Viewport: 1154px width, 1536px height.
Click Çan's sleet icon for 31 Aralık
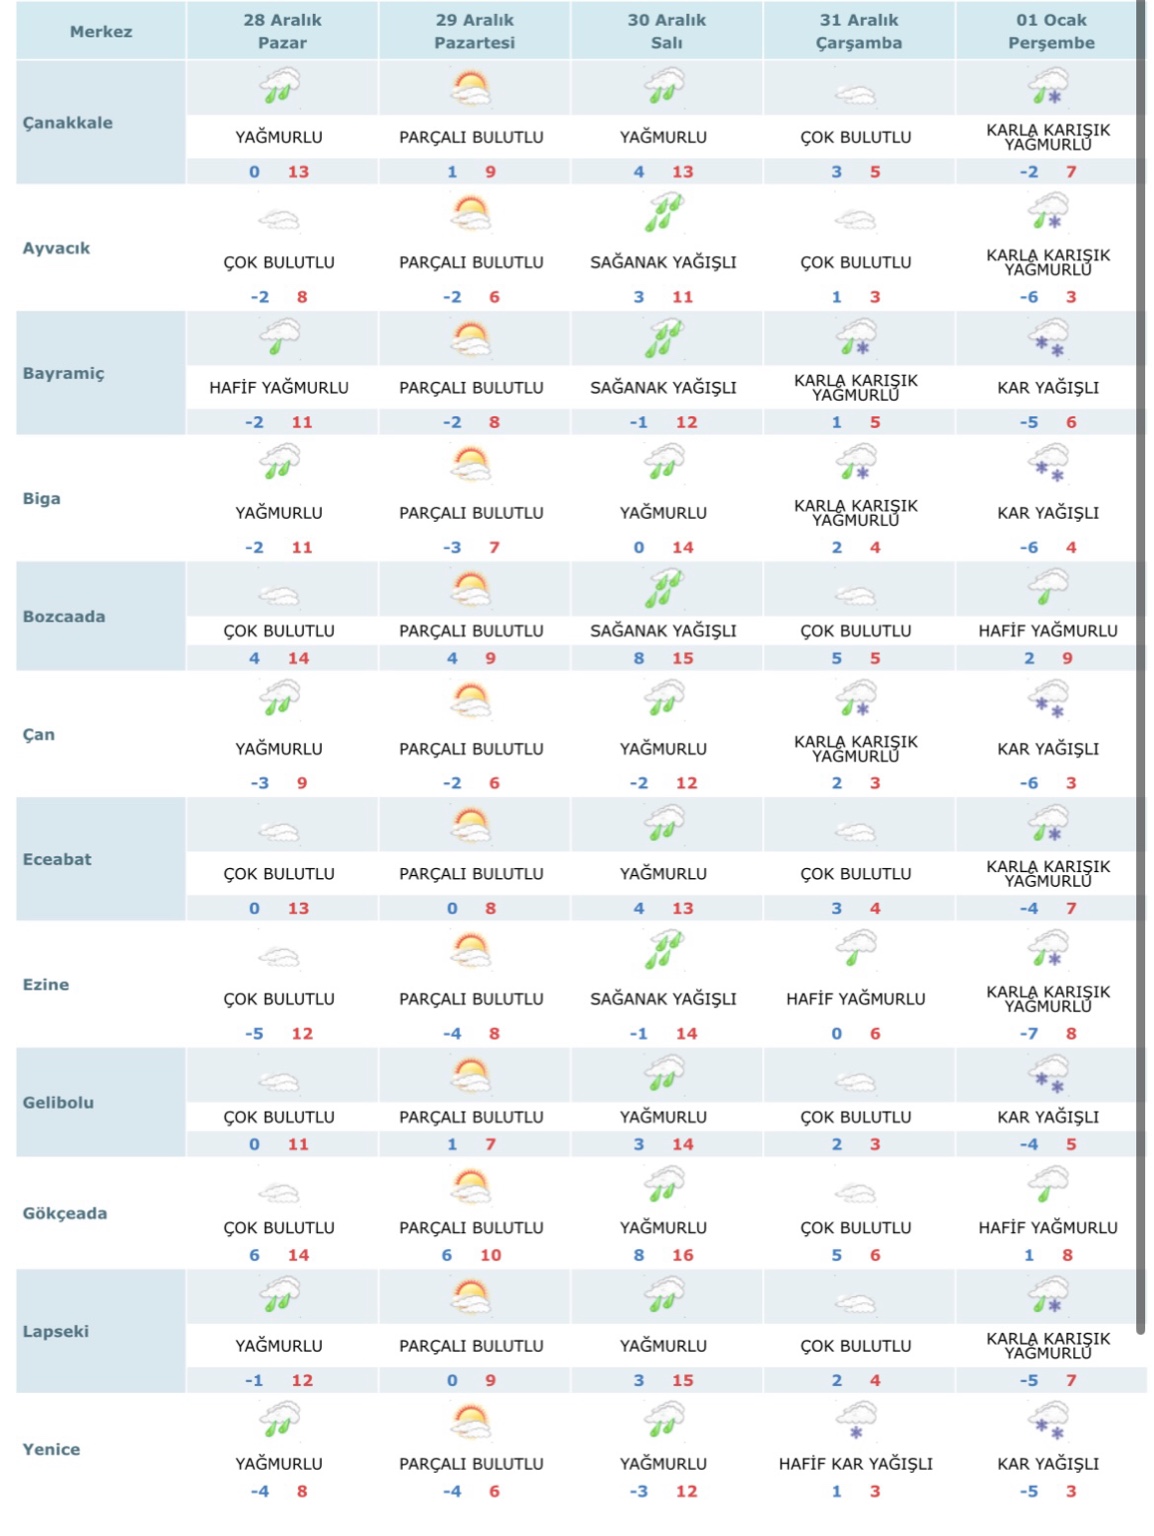pyautogui.click(x=855, y=698)
